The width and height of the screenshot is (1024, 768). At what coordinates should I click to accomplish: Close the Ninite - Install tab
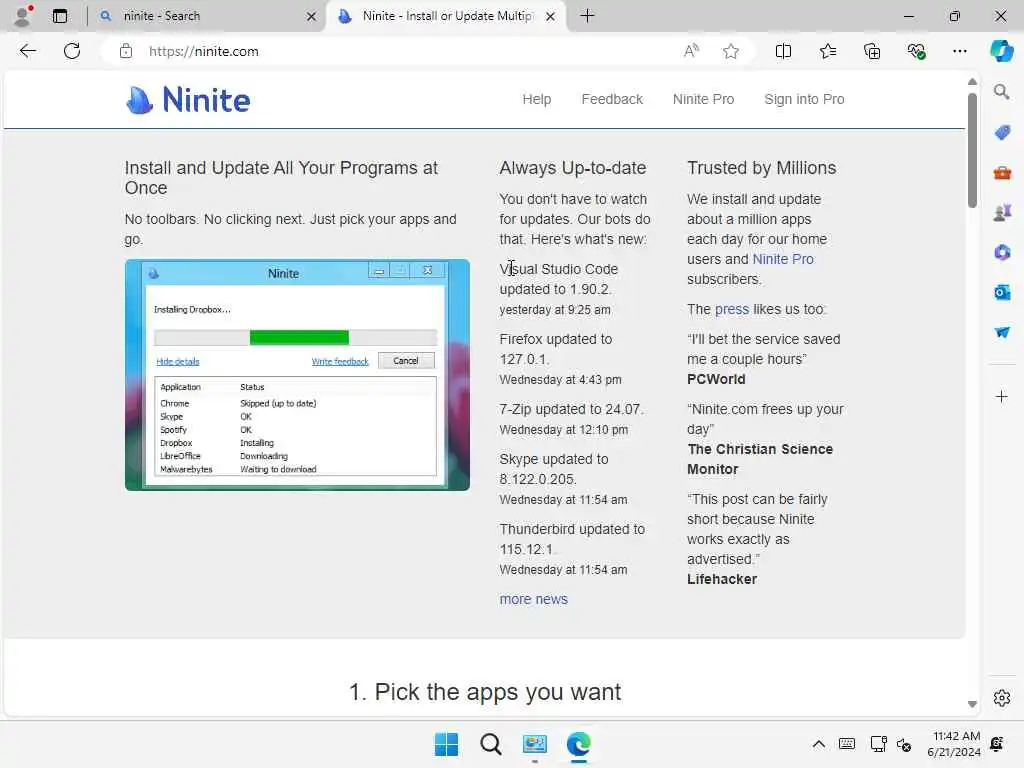551,16
